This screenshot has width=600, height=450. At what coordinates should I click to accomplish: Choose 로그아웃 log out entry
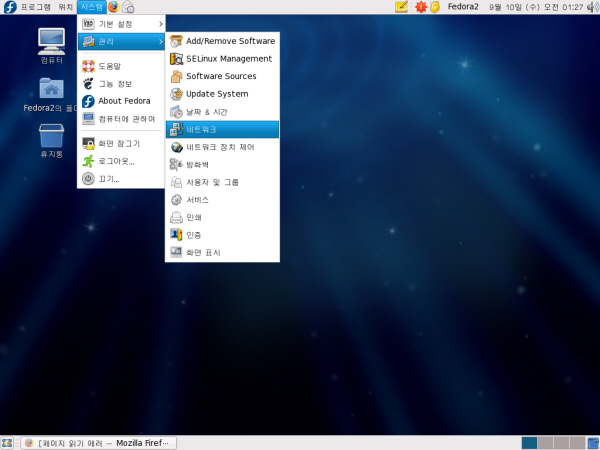pyautogui.click(x=121, y=161)
